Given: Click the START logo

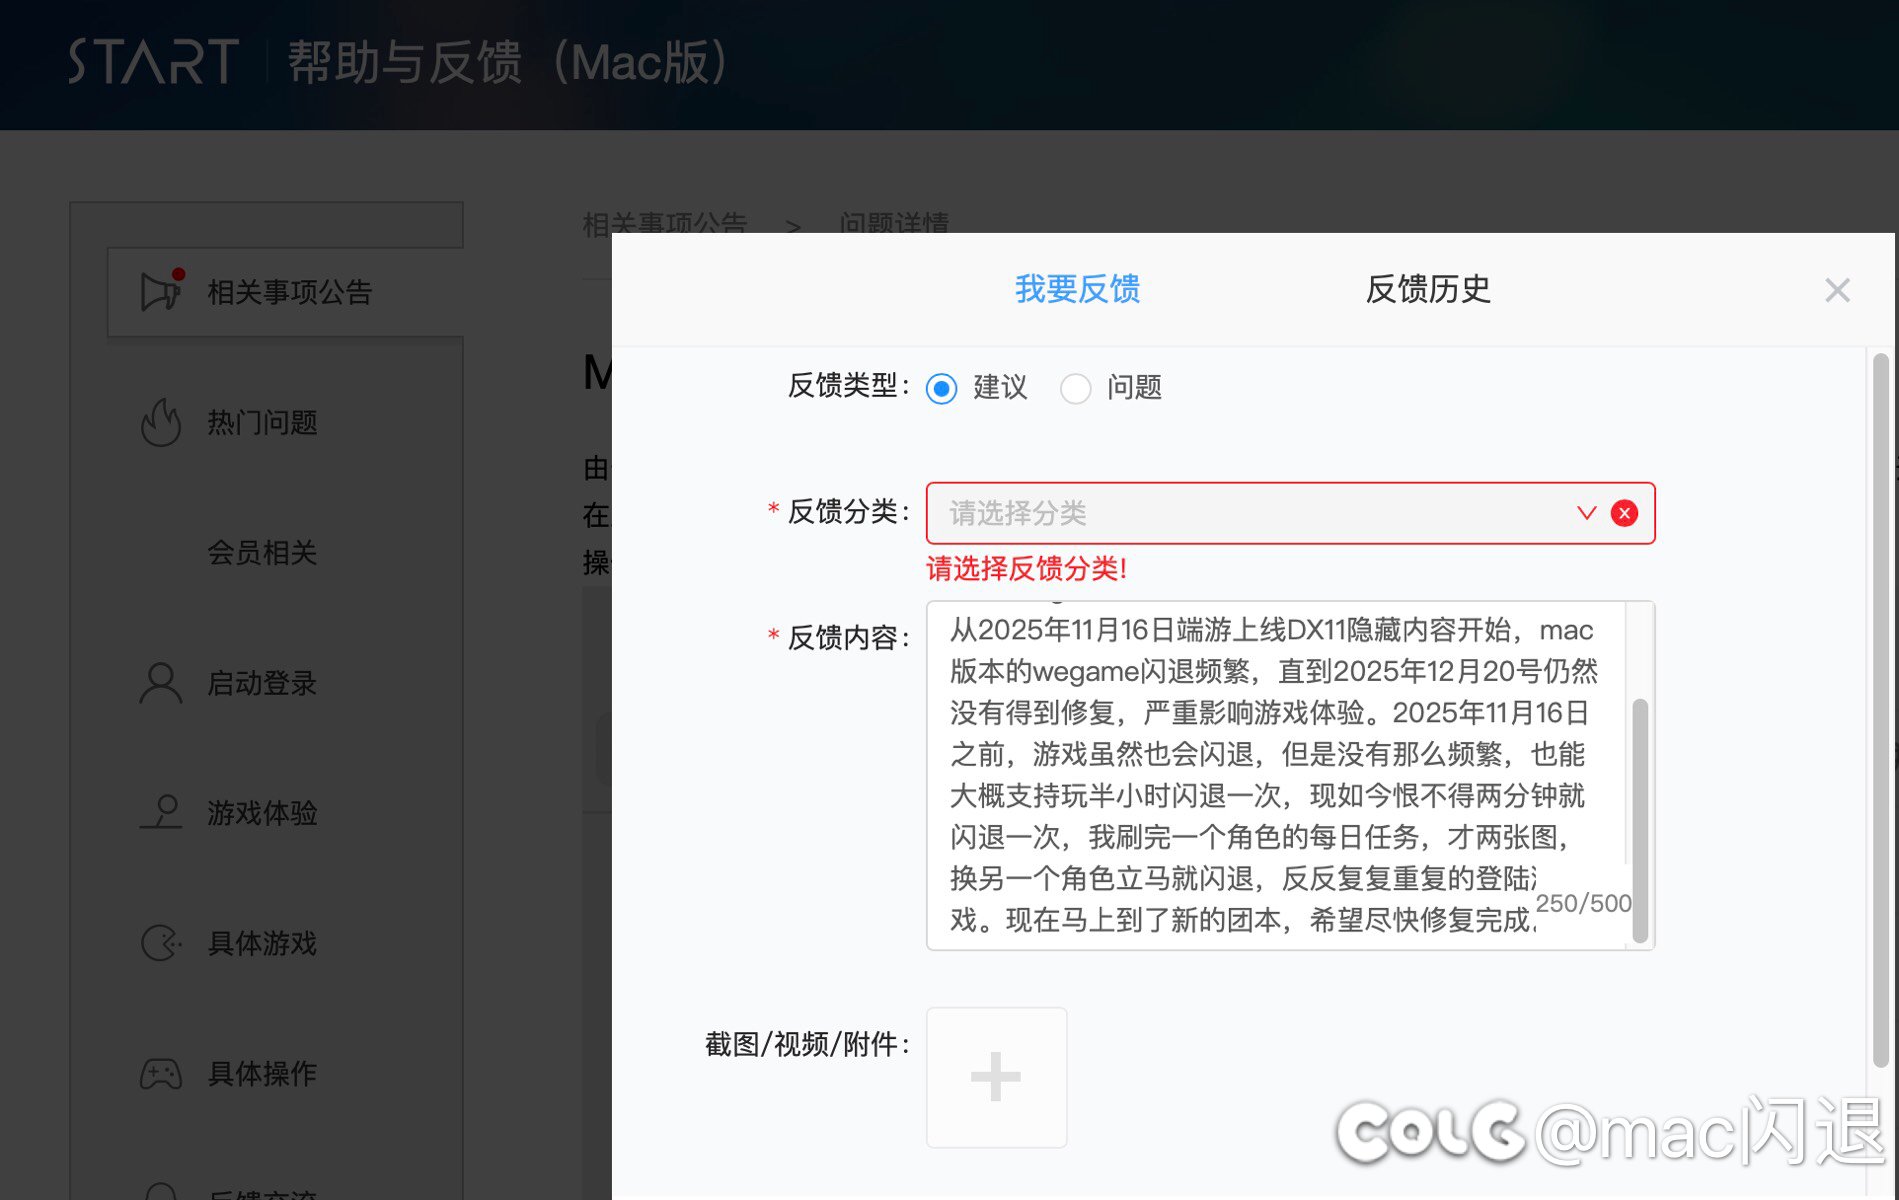Looking at the screenshot, I should pyautogui.click(x=152, y=62).
